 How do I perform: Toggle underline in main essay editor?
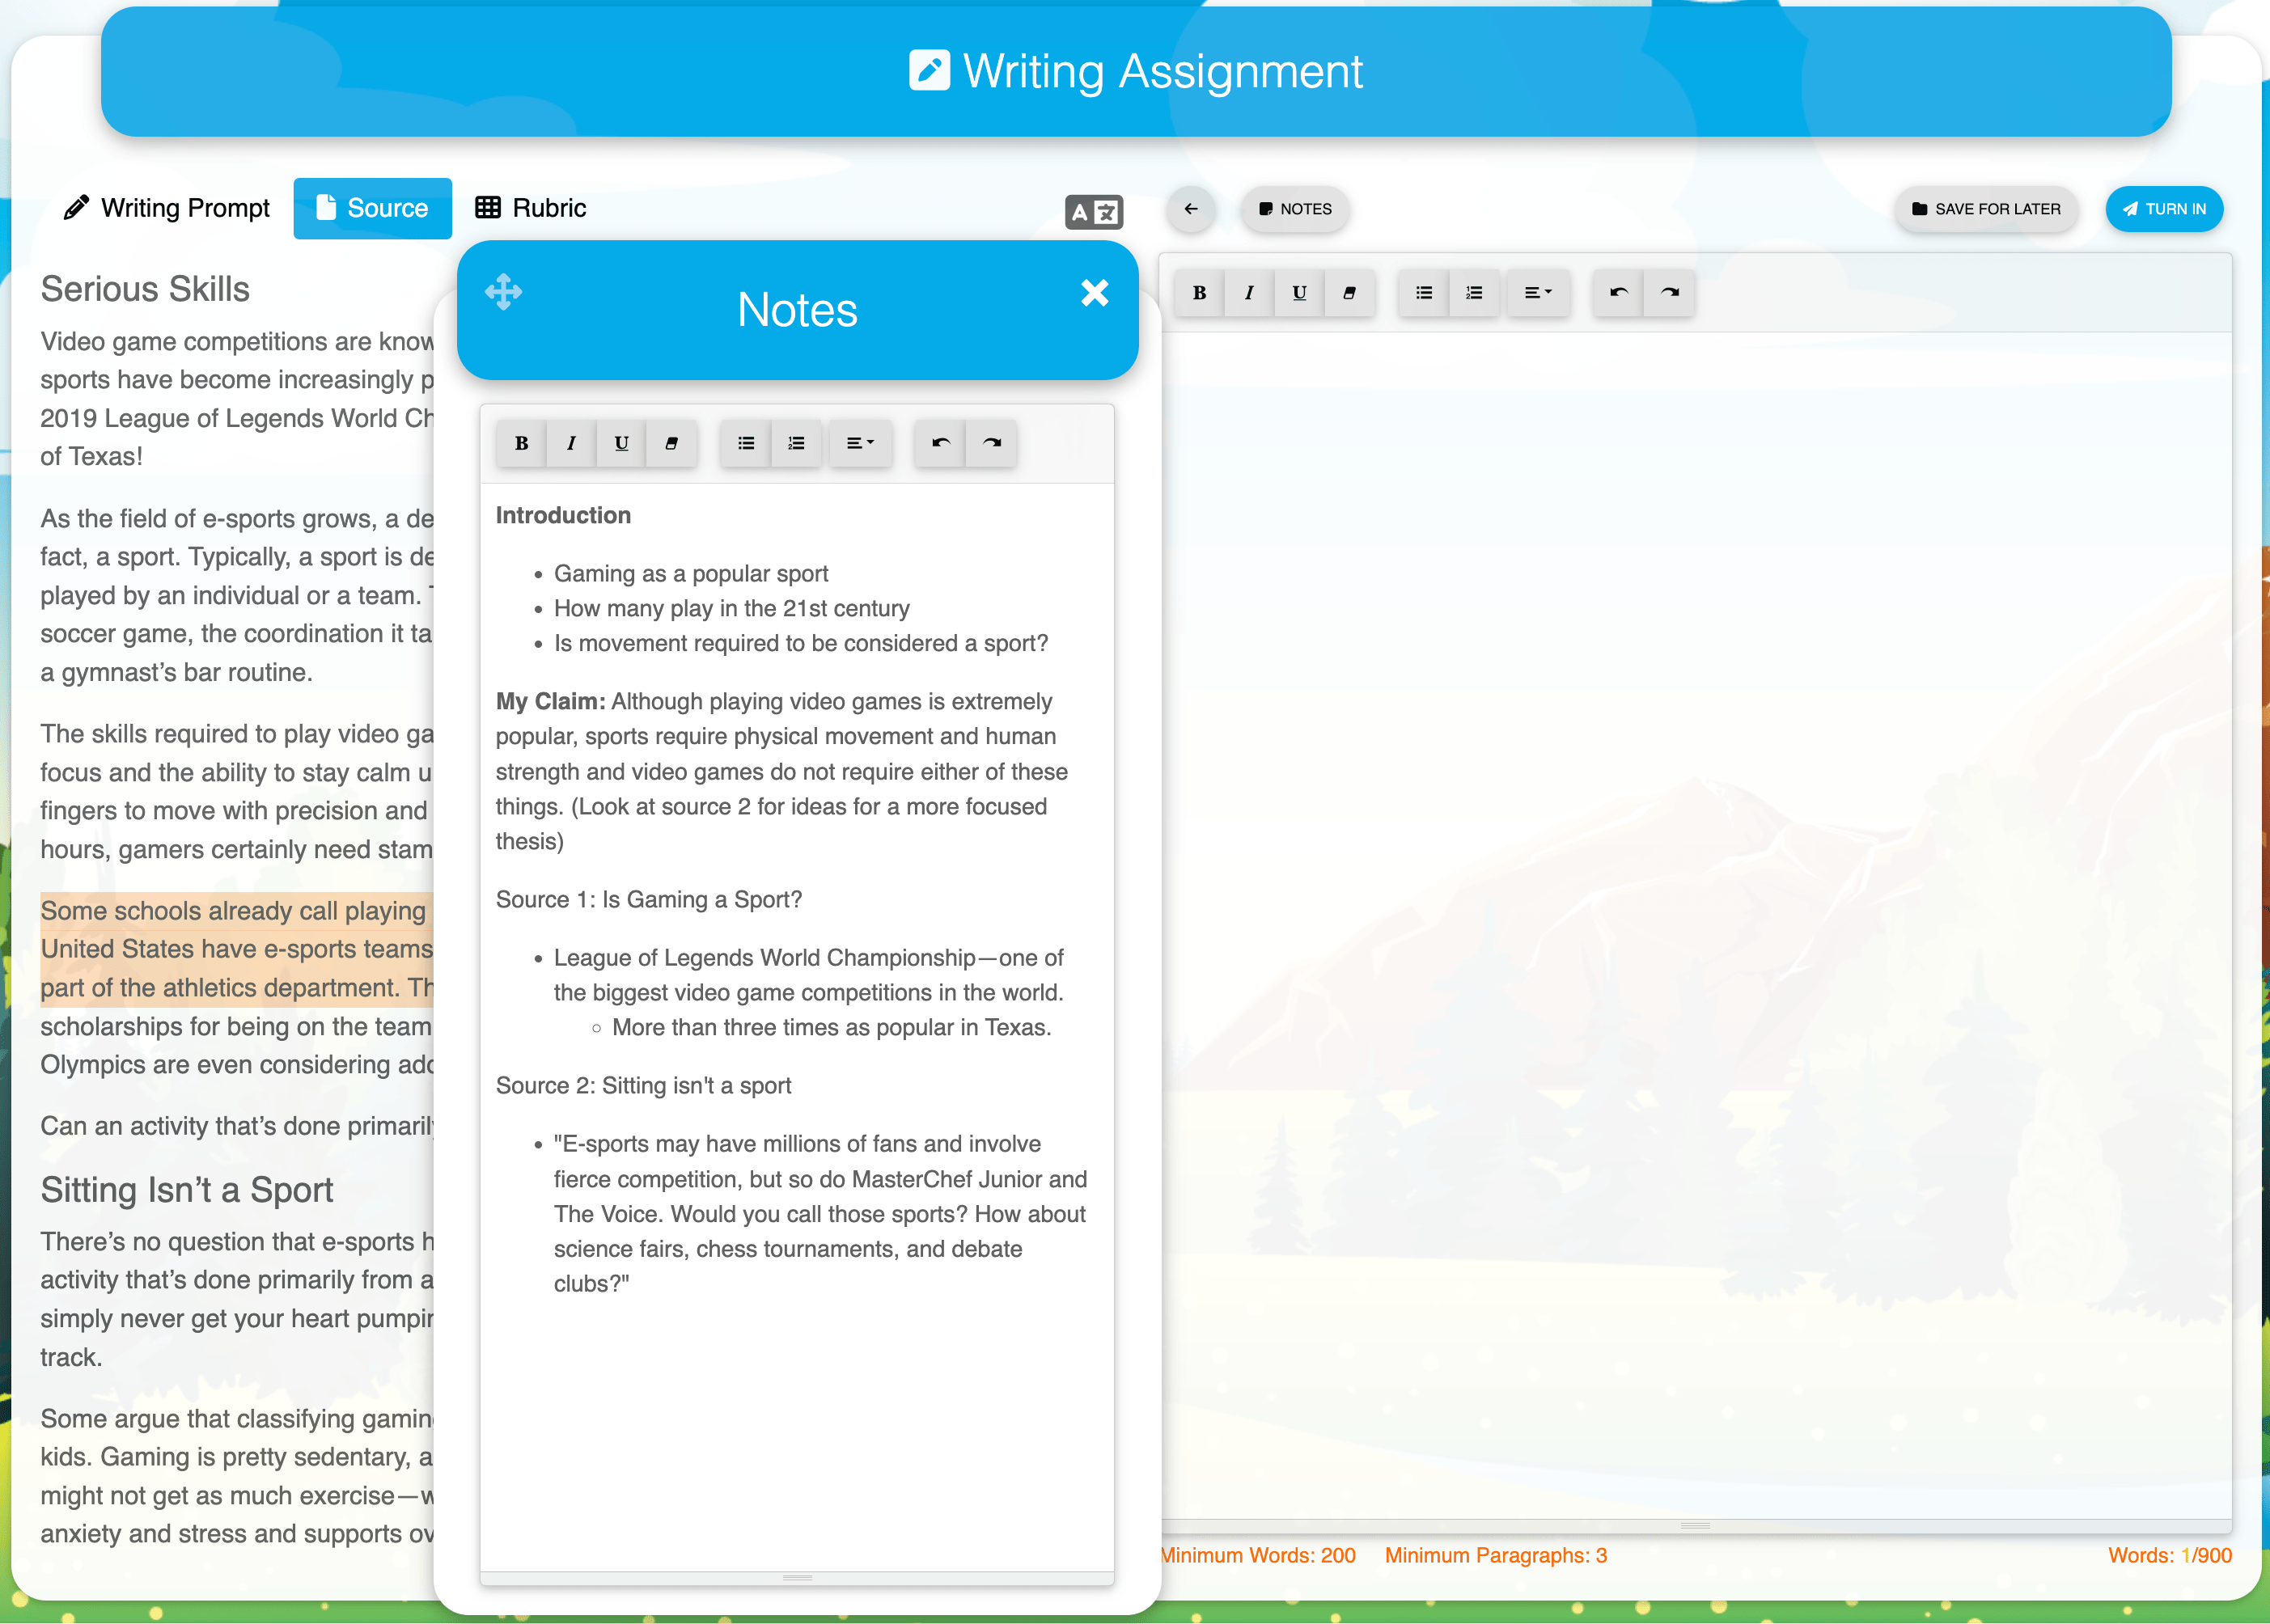pyautogui.click(x=1299, y=293)
